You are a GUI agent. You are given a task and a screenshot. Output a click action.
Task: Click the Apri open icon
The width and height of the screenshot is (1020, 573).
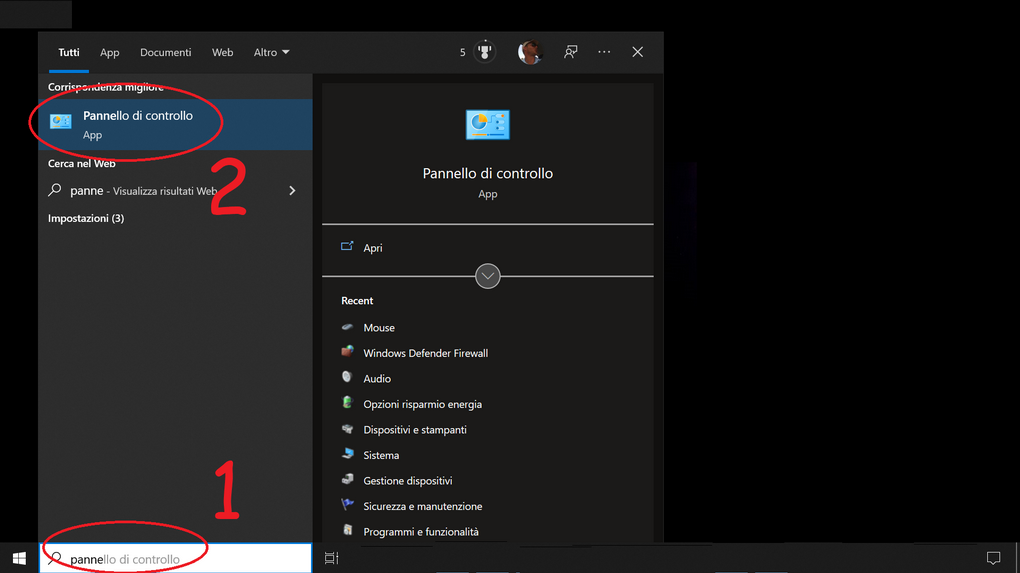(347, 247)
